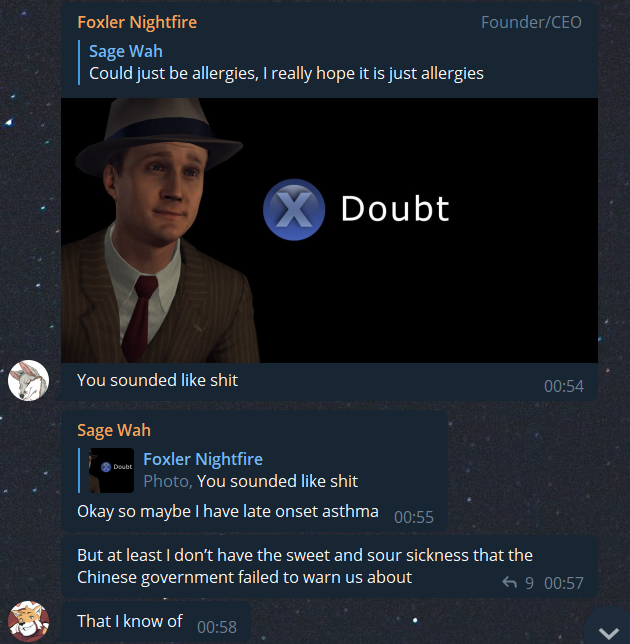Click the small Doubt thumbnail in the quoted reply
The width and height of the screenshot is (630, 644).
(x=112, y=470)
